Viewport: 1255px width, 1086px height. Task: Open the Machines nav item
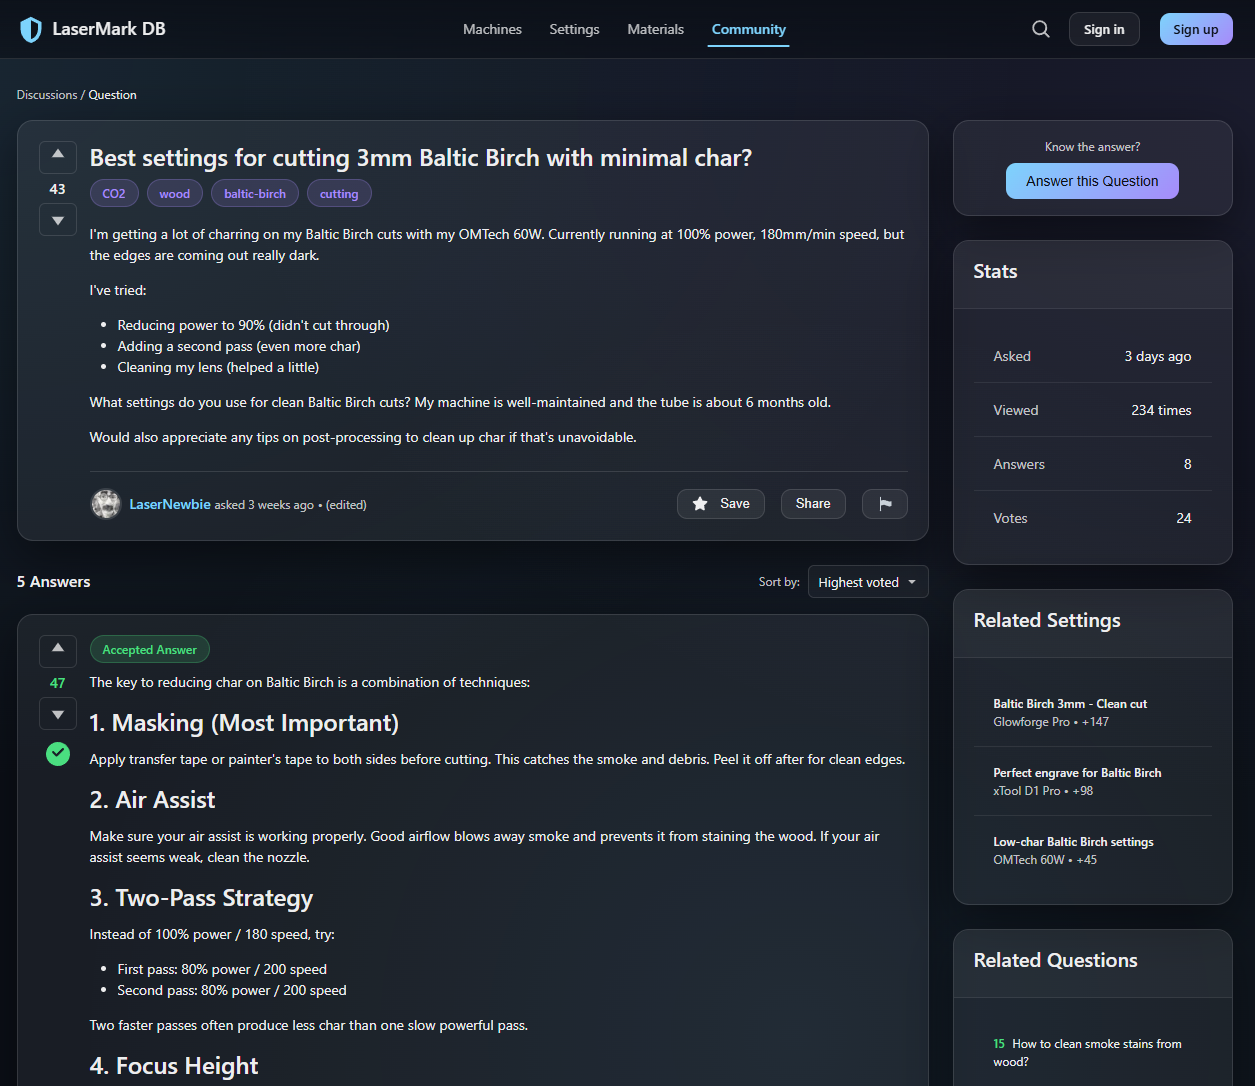pyautogui.click(x=492, y=29)
